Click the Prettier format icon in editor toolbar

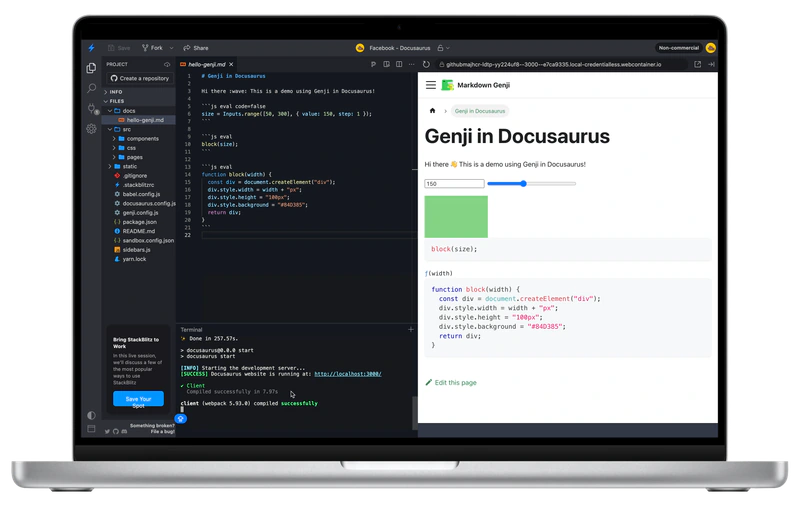pos(373,64)
